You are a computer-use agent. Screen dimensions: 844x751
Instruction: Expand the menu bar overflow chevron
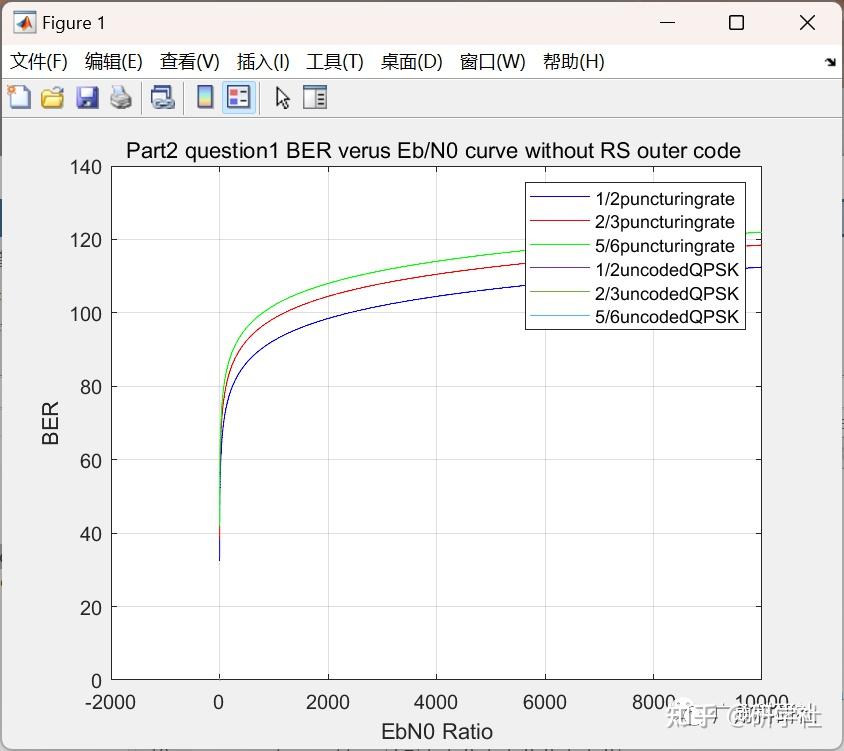point(830,61)
